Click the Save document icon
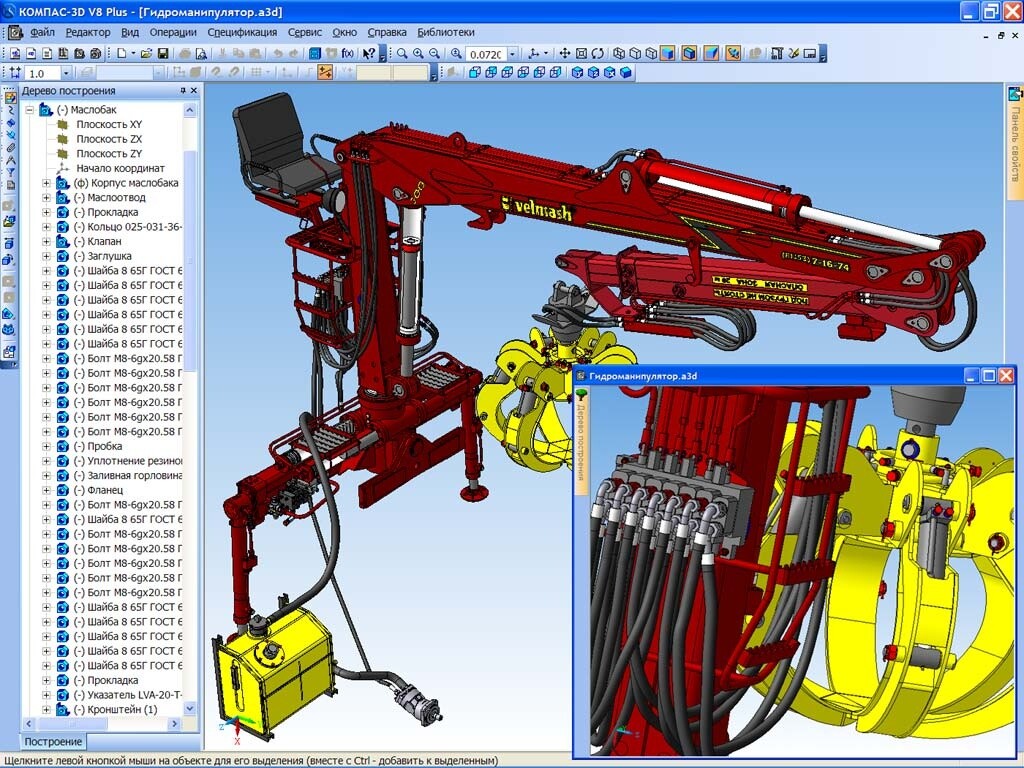The height and width of the screenshot is (768, 1024). (x=163, y=52)
